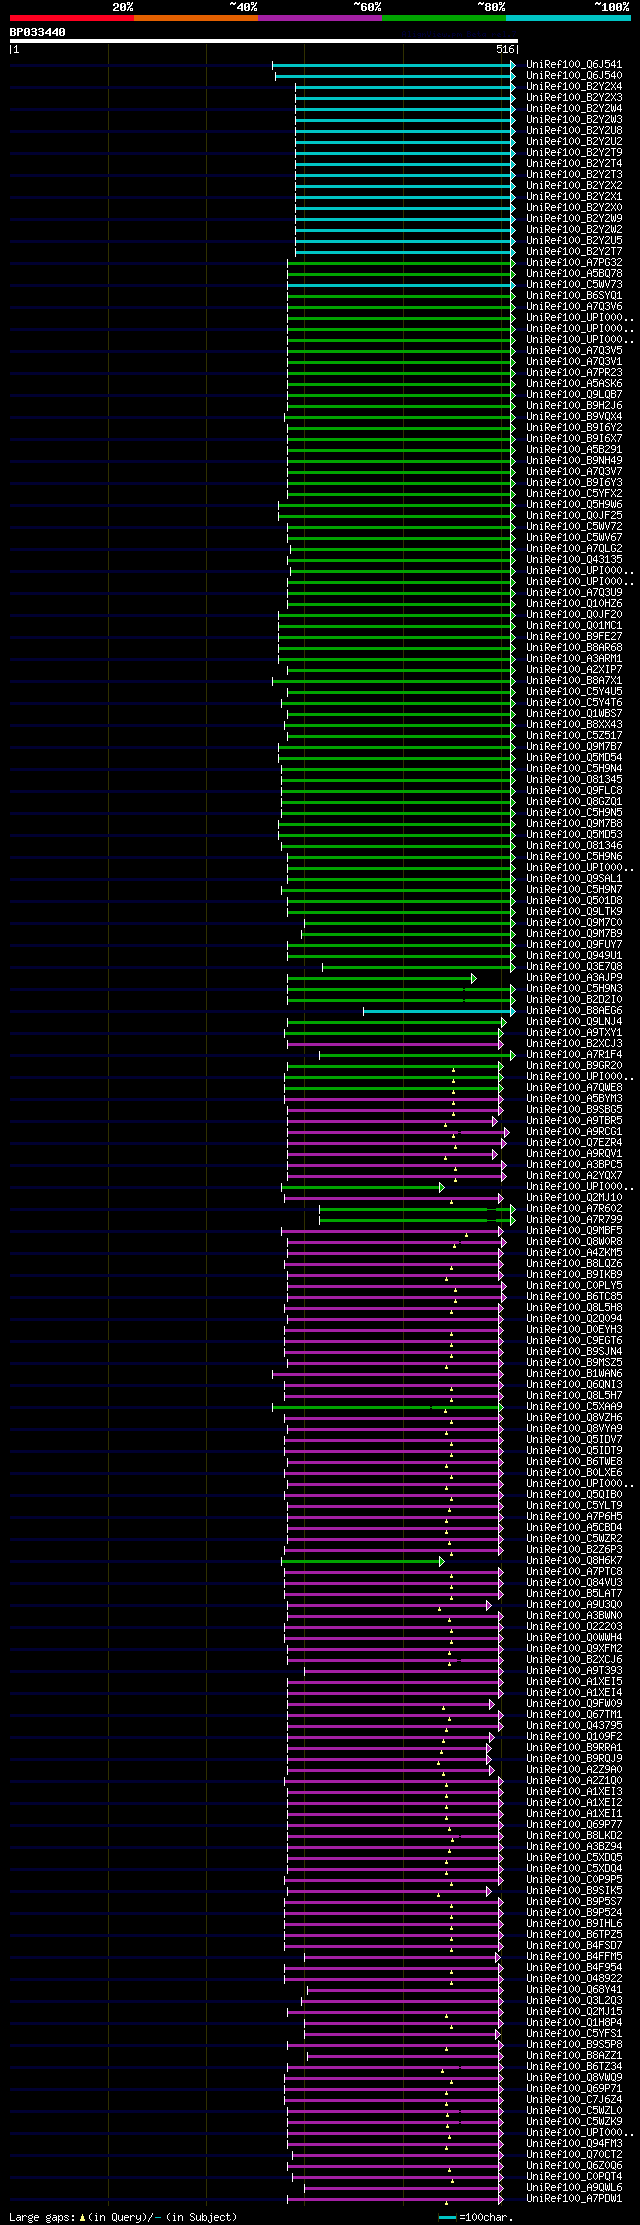
Task: Open hit UniRef100_A7QWE8
Action: [574, 1087]
